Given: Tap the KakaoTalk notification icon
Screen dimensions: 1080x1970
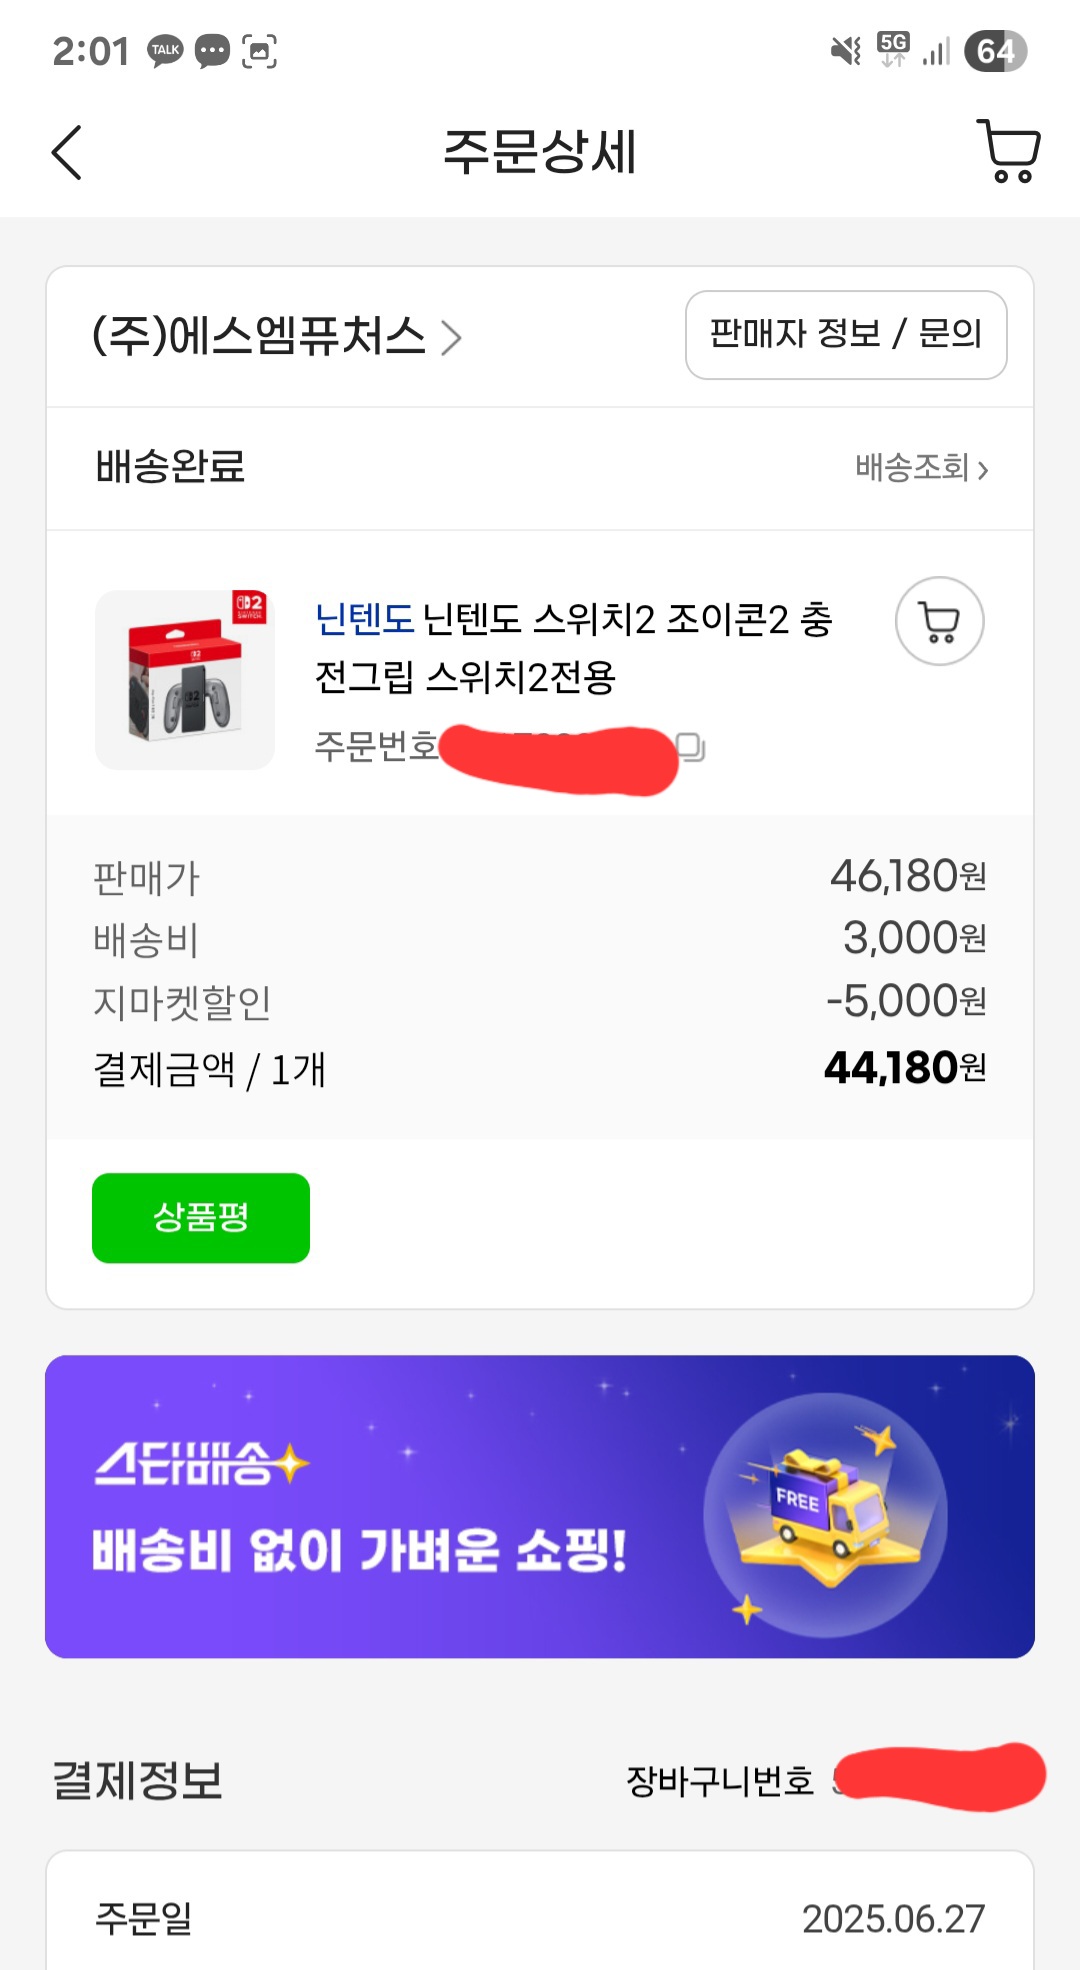Looking at the screenshot, I should (x=165, y=51).
